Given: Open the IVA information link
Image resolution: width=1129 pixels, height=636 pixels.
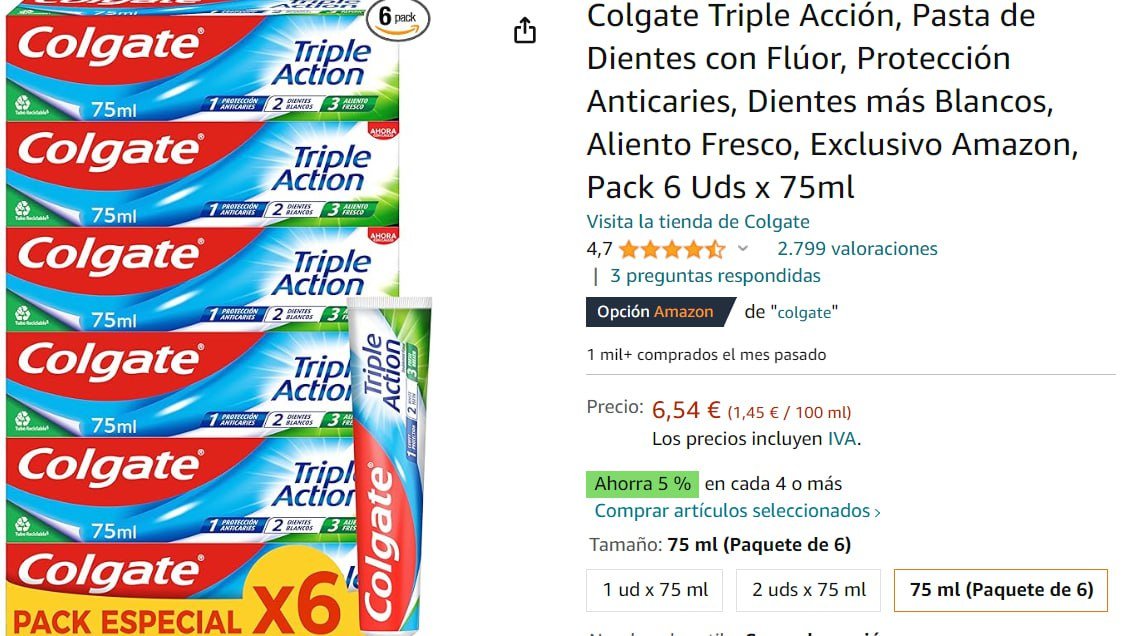Looking at the screenshot, I should click(842, 439).
